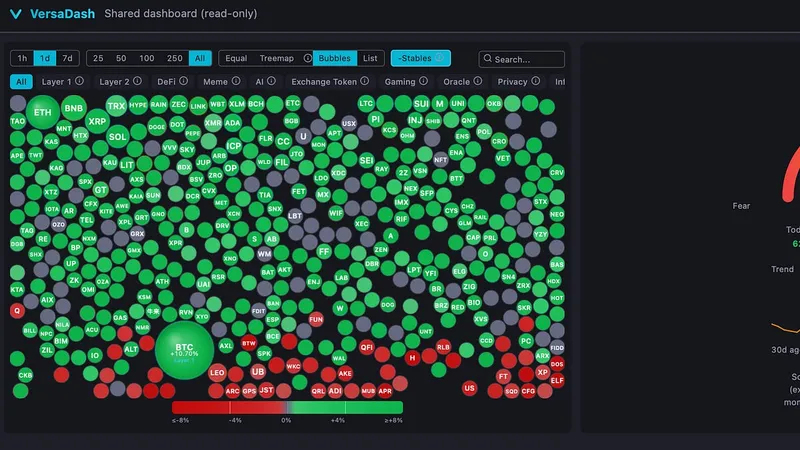Limit view to top 100 coins
Viewport: 800px width, 450px height.
pyautogui.click(x=146, y=58)
